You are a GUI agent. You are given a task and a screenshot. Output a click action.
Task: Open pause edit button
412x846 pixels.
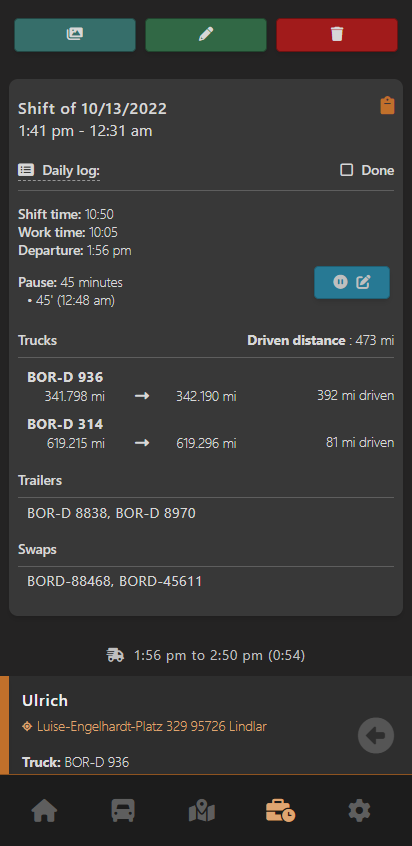click(352, 282)
